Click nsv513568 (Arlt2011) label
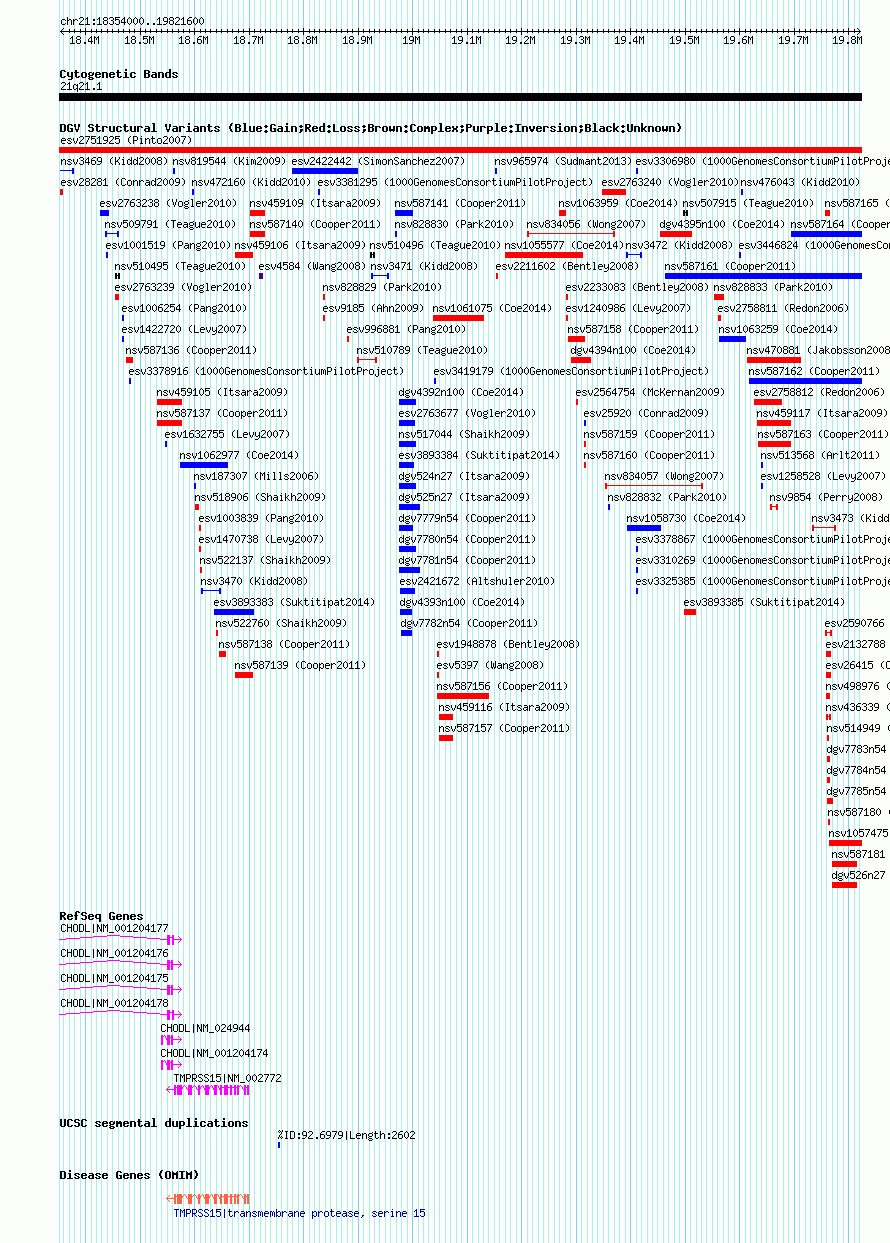 tap(820, 455)
